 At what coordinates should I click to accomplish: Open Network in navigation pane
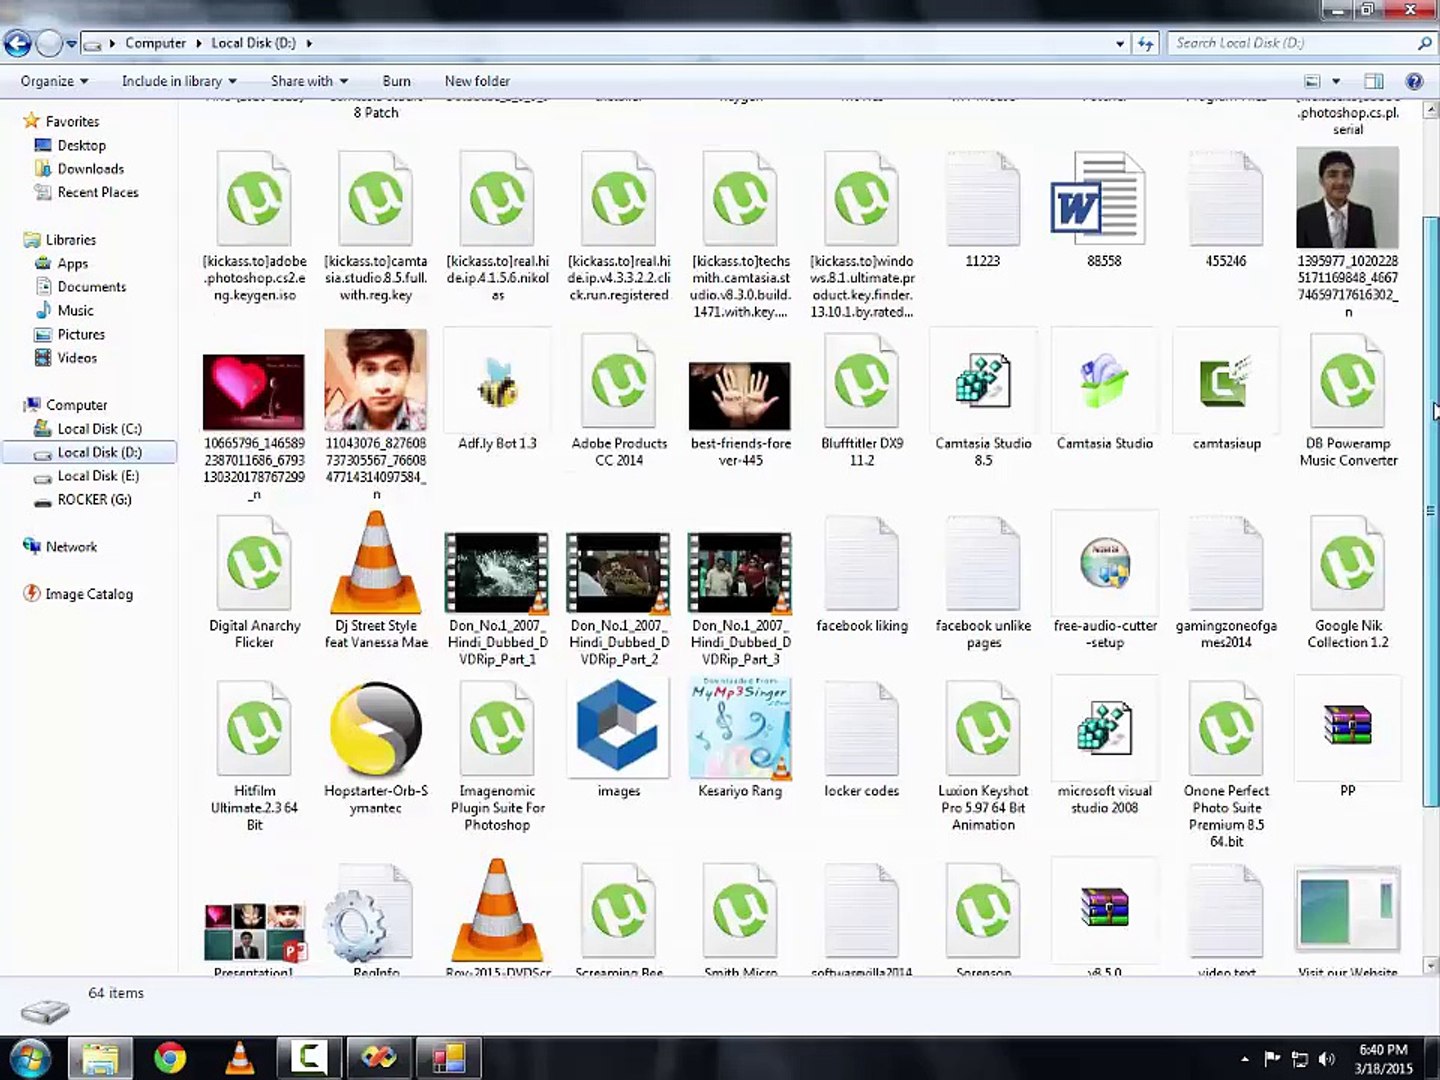[71, 547]
